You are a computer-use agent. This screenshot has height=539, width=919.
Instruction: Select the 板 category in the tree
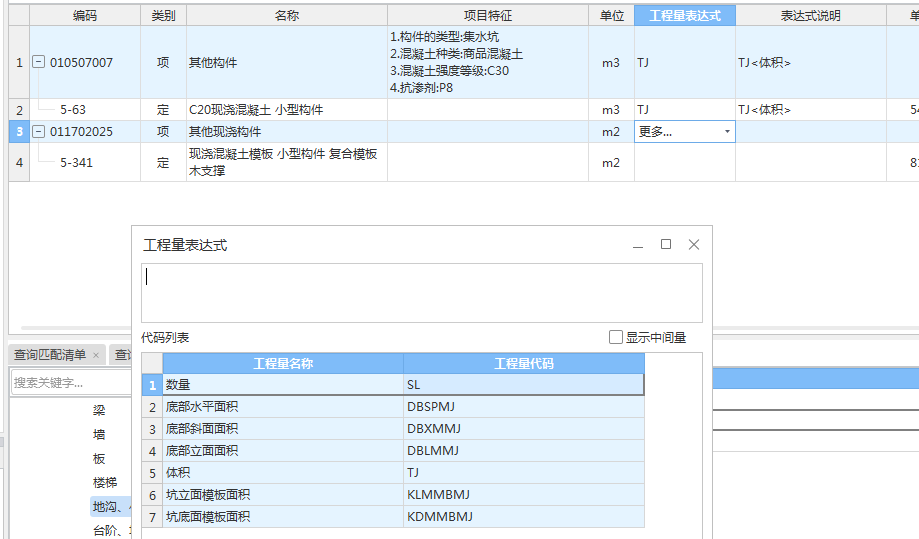click(x=99, y=458)
